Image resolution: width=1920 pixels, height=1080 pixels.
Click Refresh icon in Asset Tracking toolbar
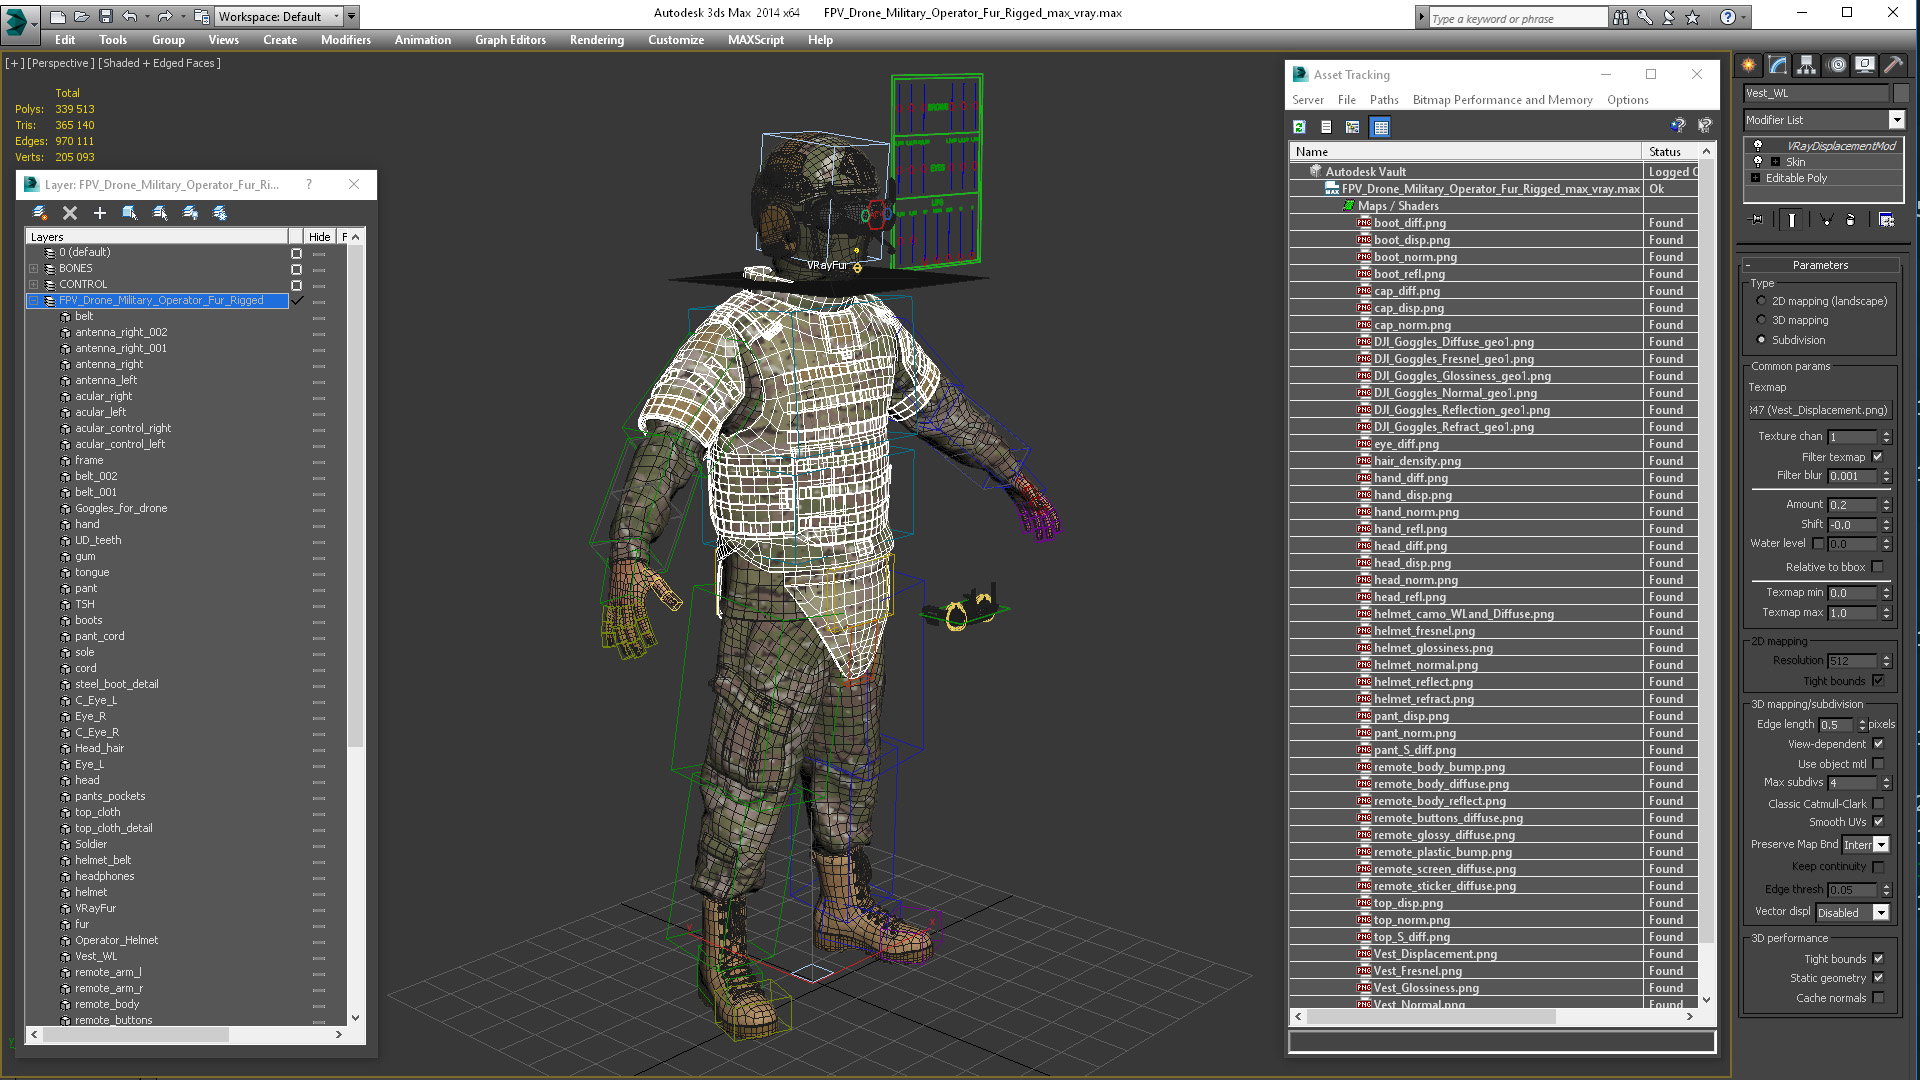[1299, 127]
